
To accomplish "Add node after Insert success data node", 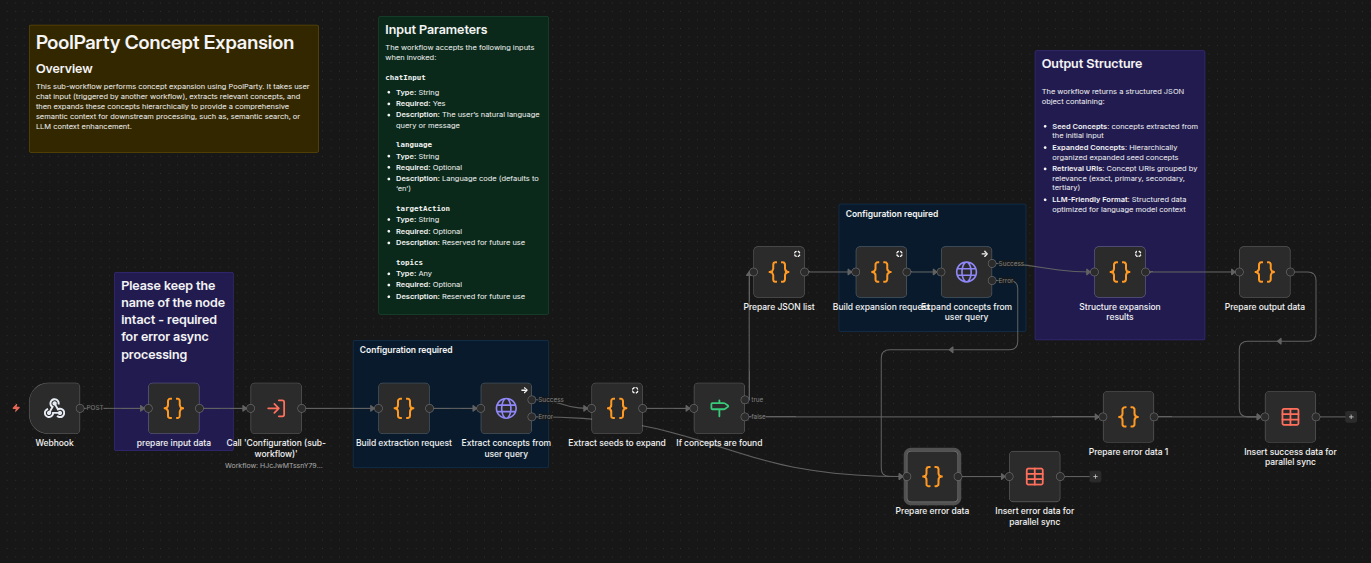I will [x=1351, y=417].
